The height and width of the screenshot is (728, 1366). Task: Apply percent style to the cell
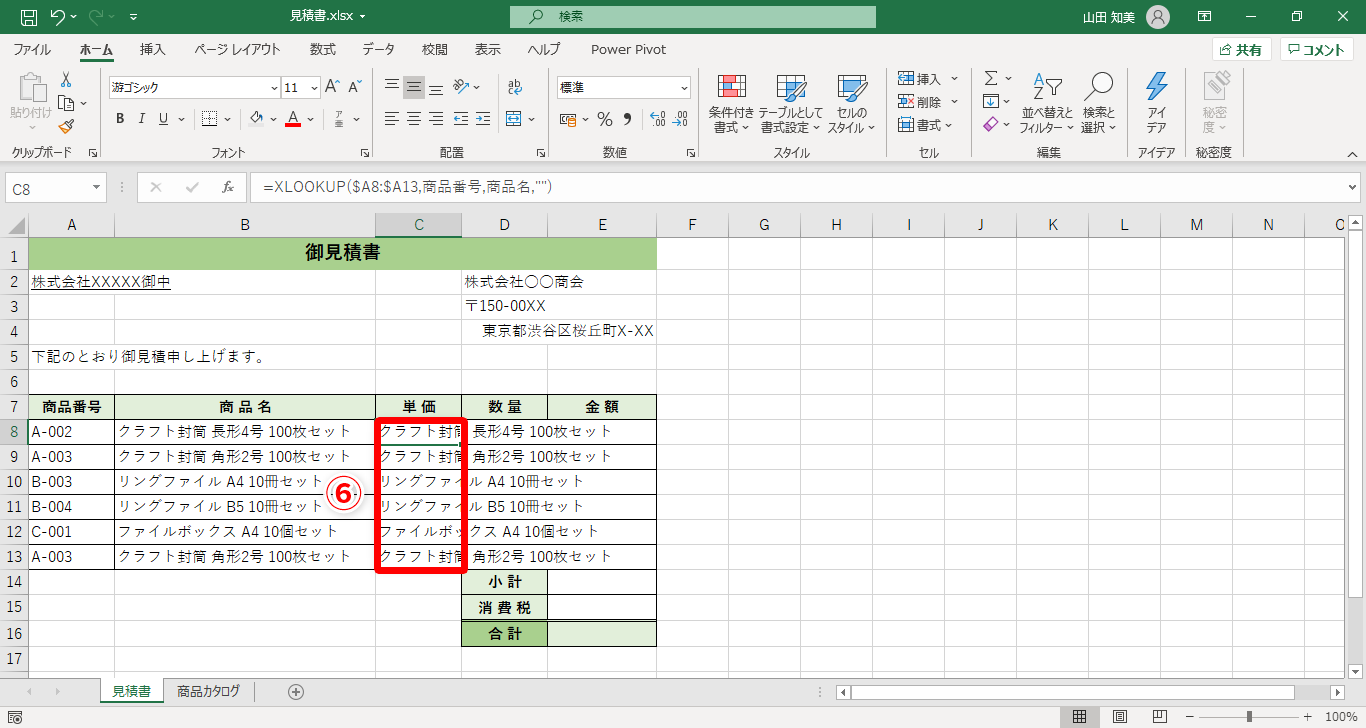coord(604,119)
